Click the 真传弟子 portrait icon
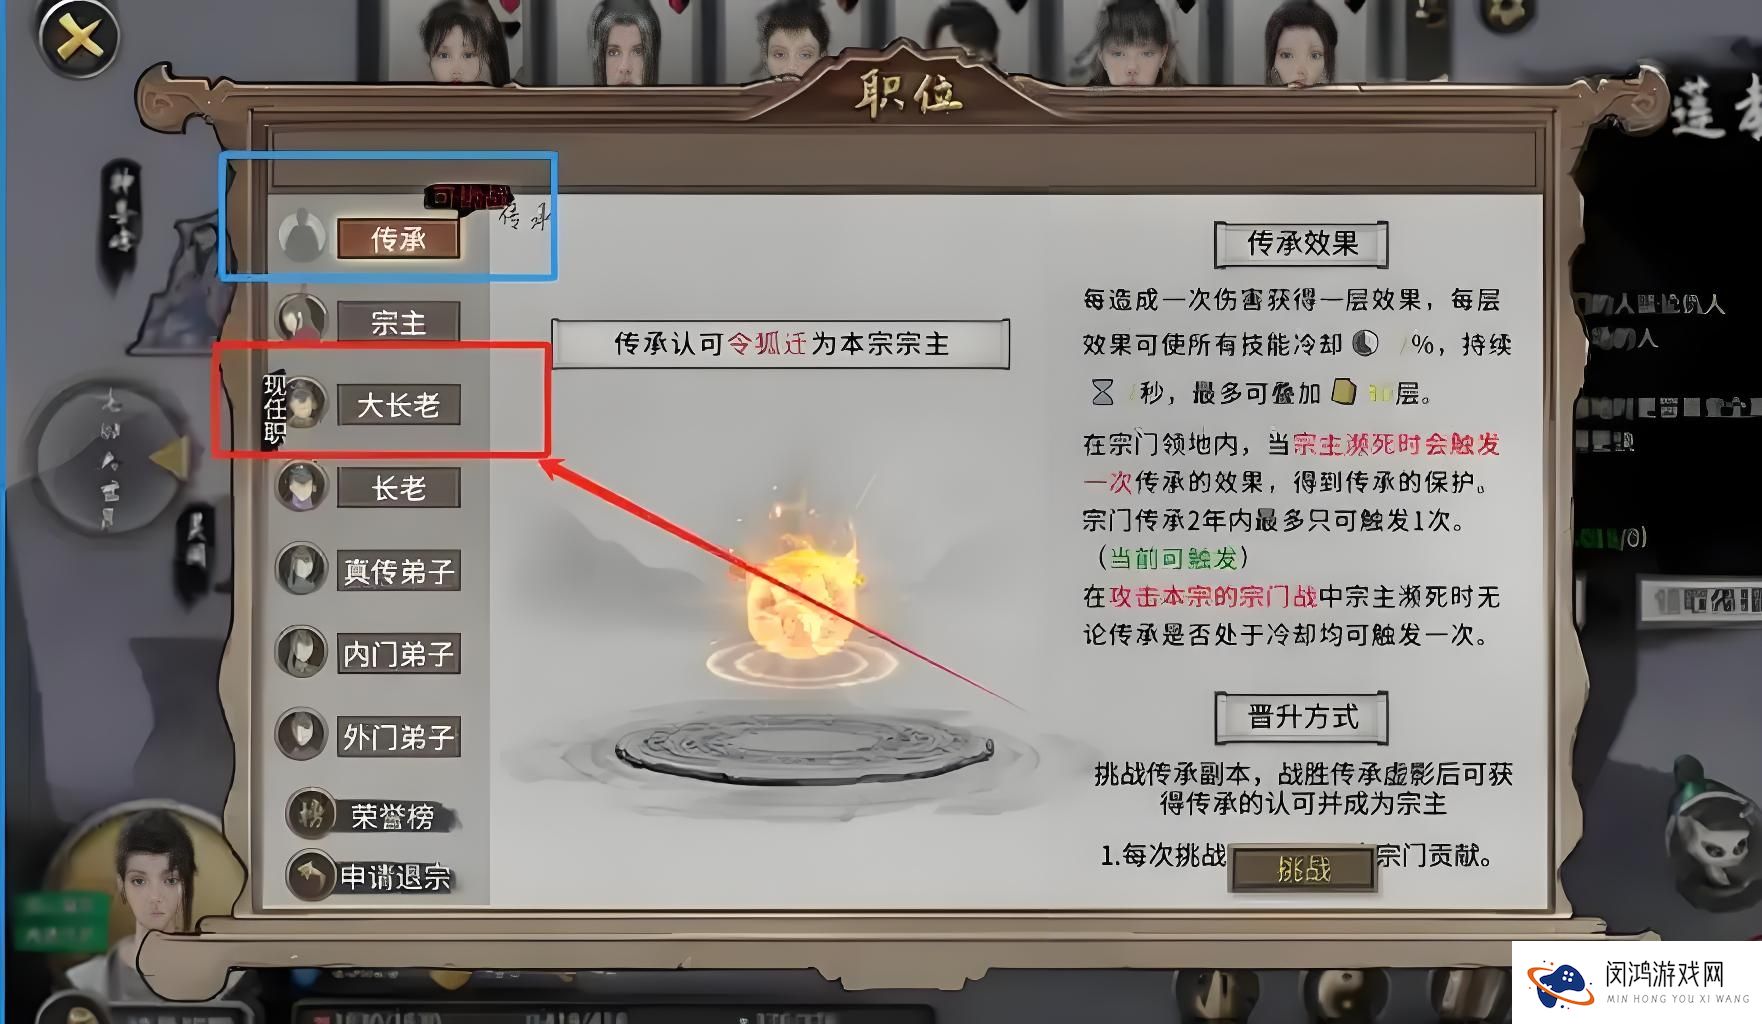The width and height of the screenshot is (1762, 1024). [301, 570]
